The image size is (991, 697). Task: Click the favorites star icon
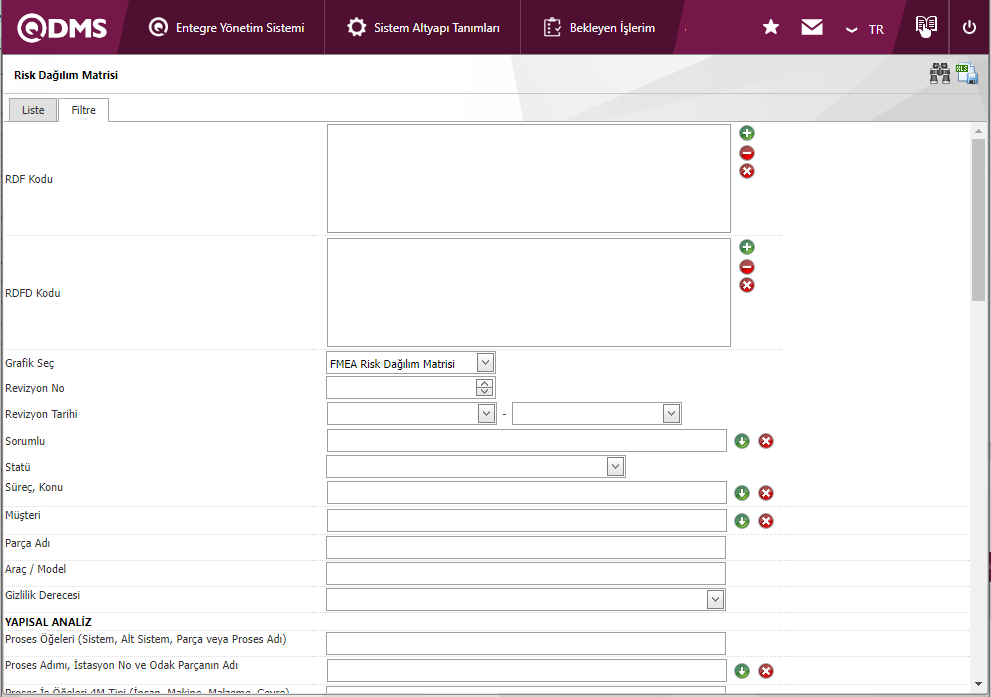[770, 27]
